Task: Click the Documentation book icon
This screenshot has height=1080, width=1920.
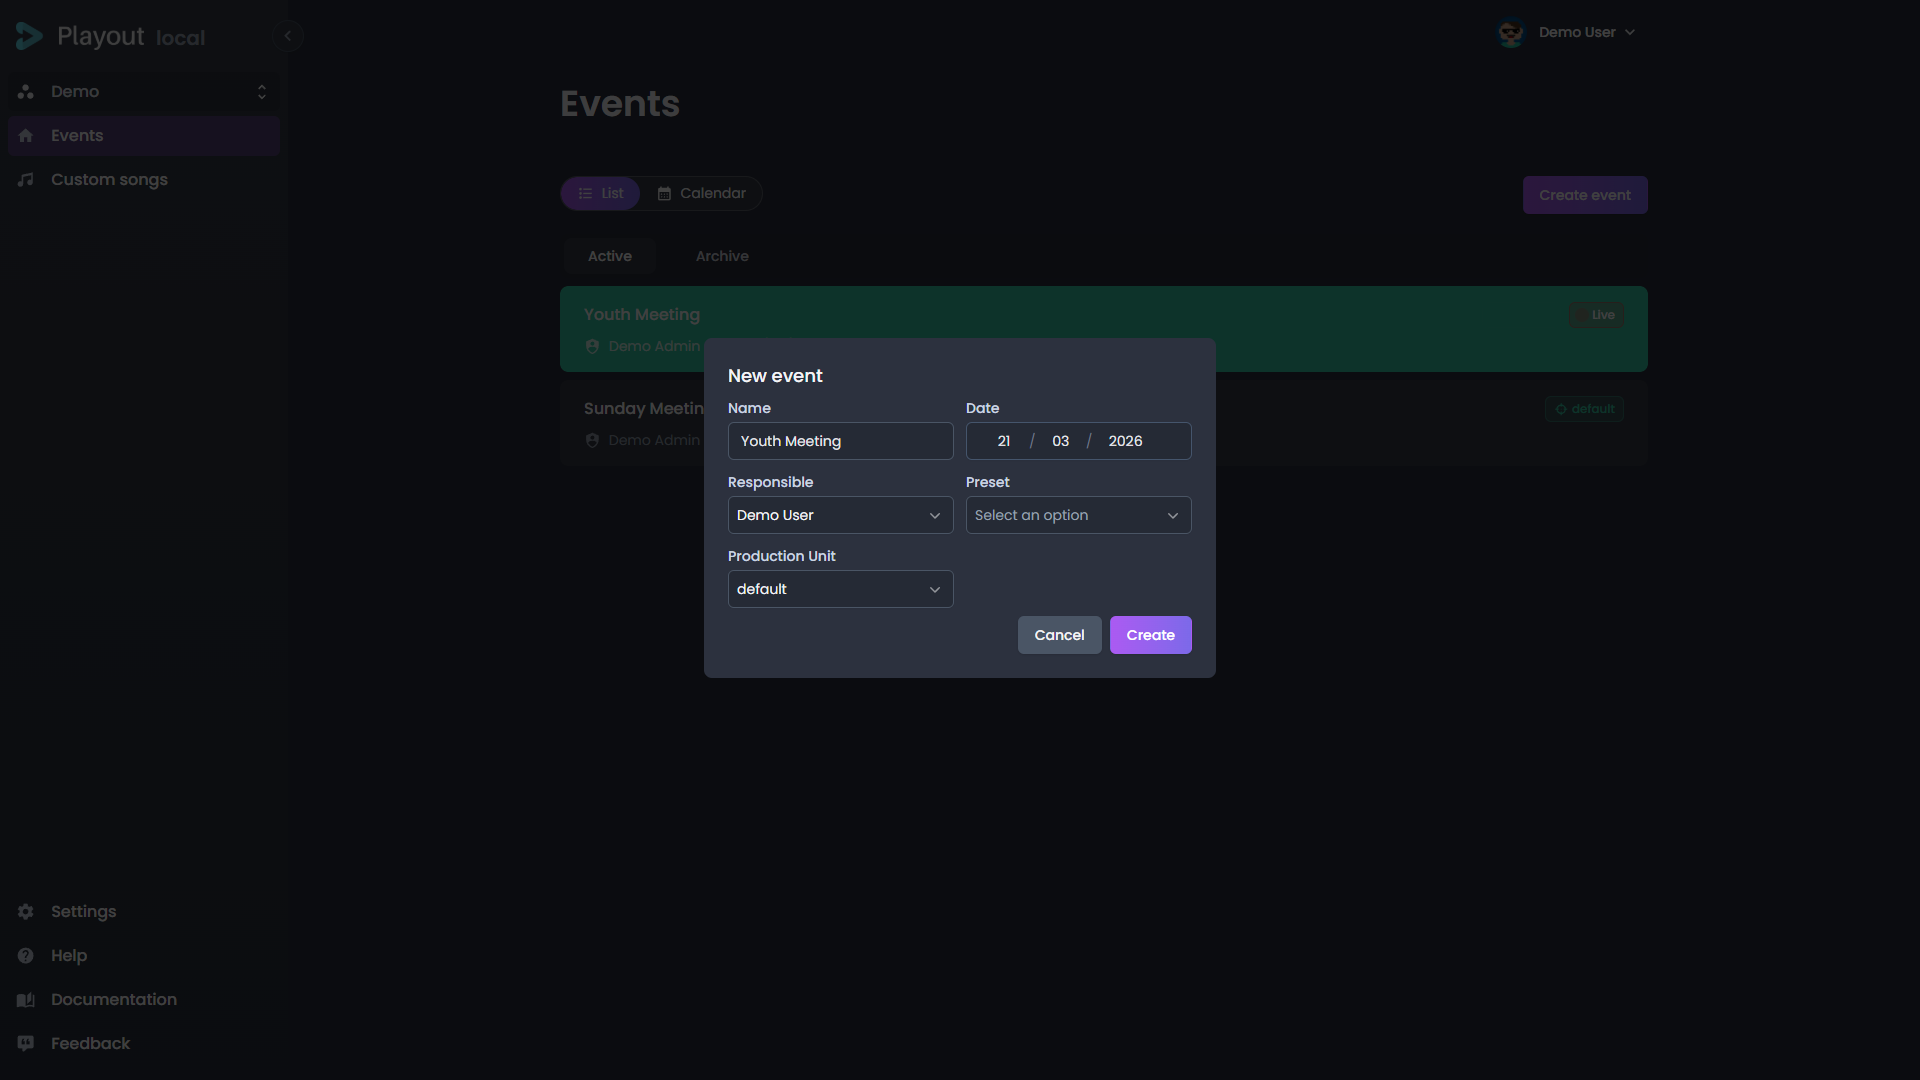Action: 26,1000
